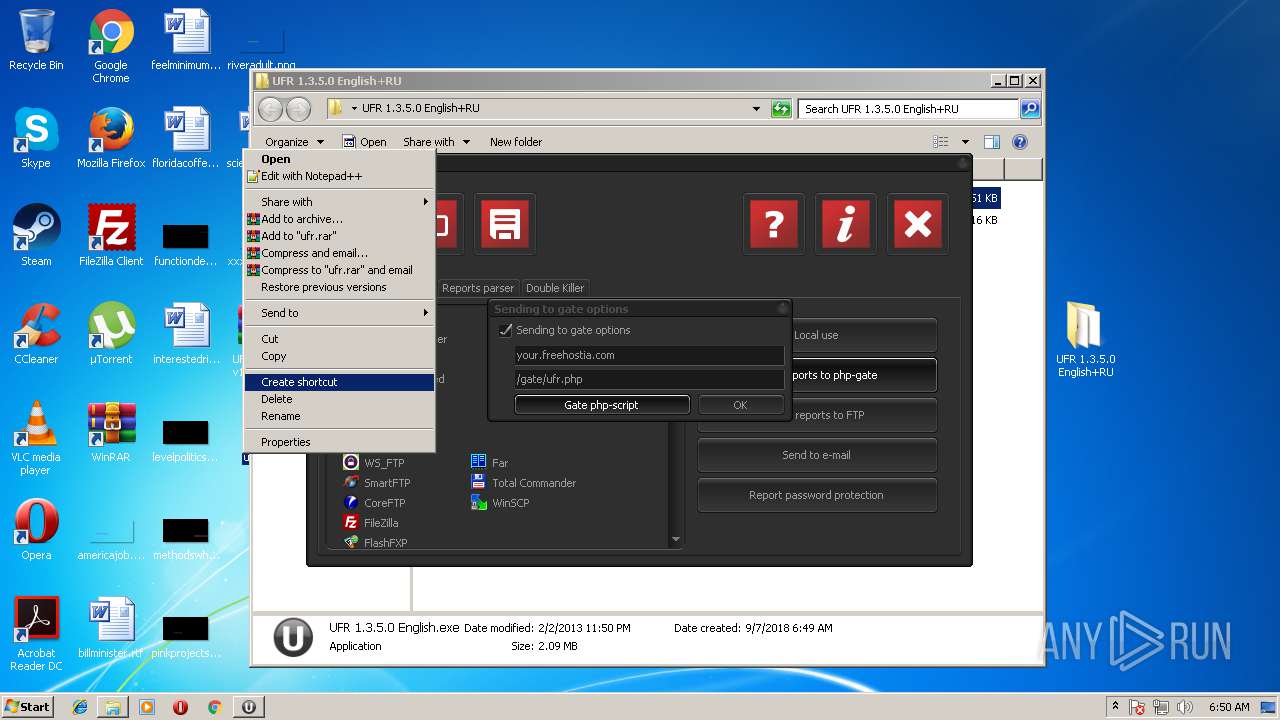Click Internet Explorer taskbar icon
The image size is (1280, 720).
point(80,707)
